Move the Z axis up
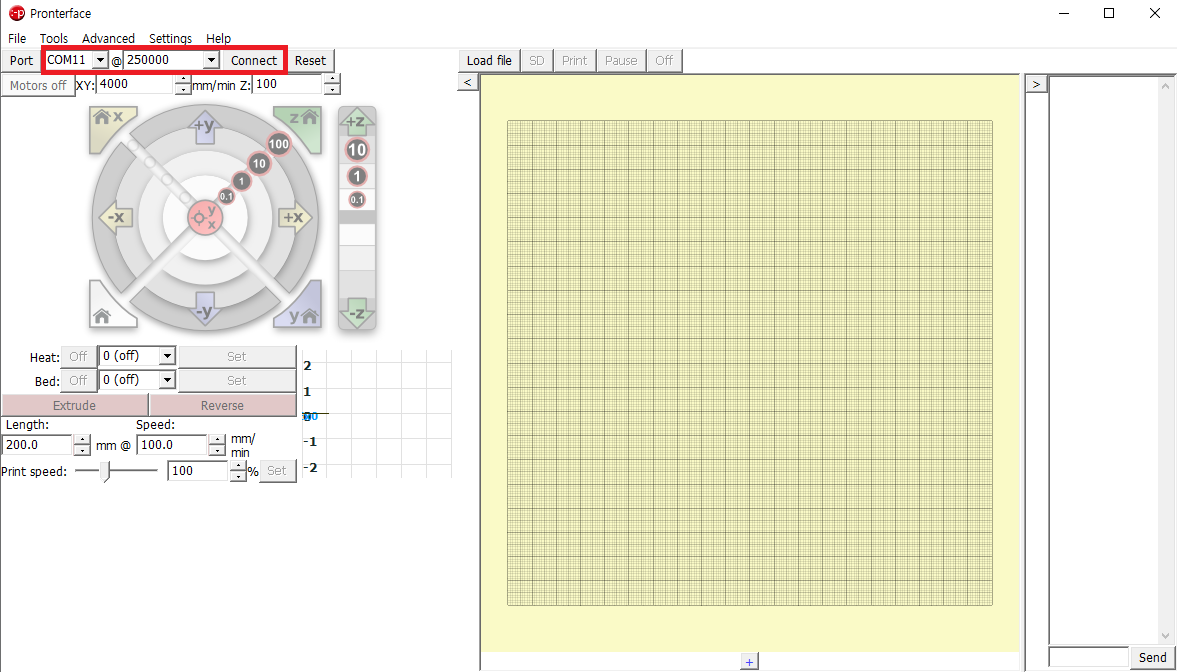 (356, 123)
